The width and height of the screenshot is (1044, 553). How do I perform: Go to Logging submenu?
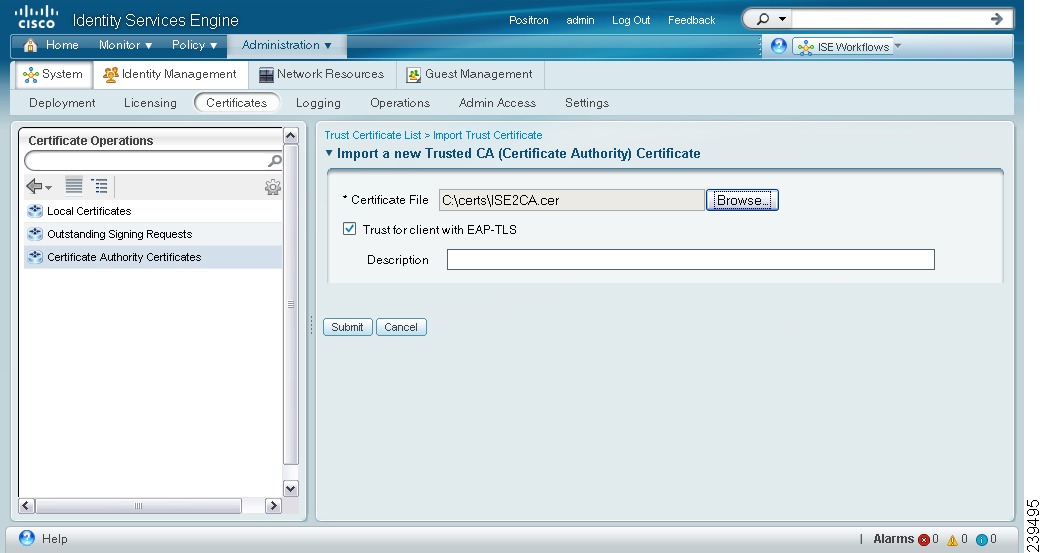point(318,103)
